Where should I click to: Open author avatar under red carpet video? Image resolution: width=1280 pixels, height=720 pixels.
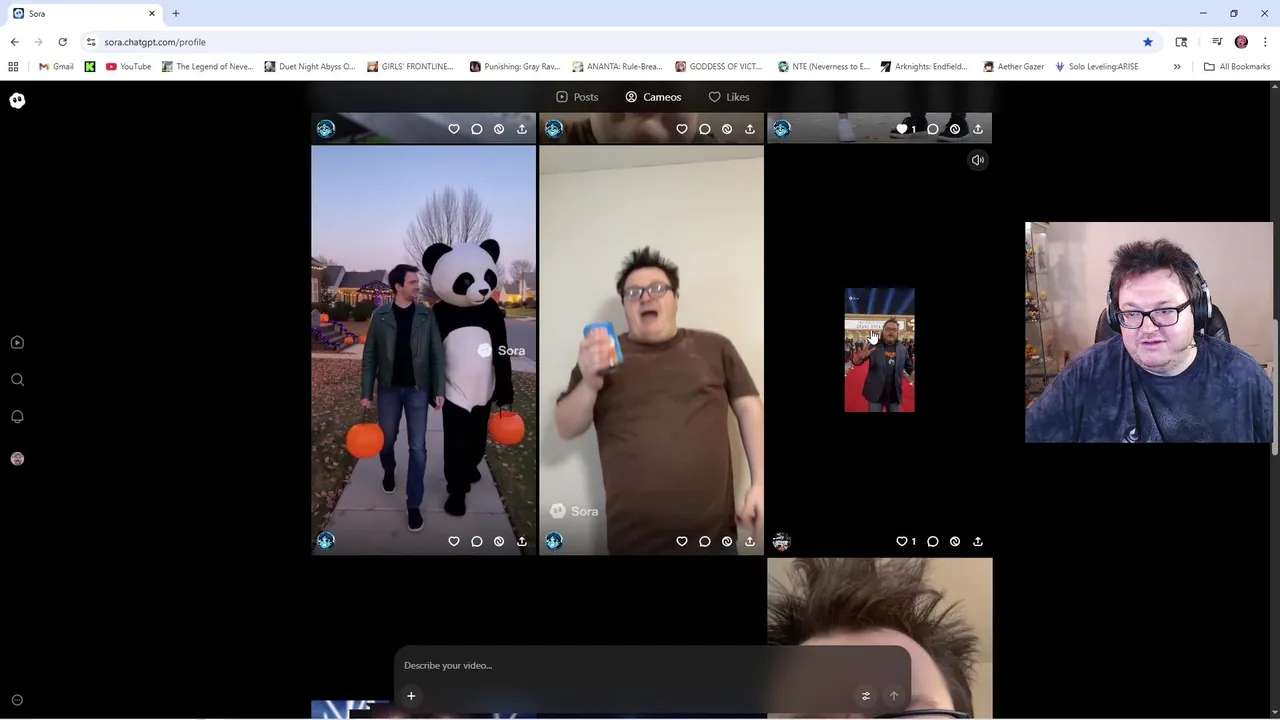(782, 541)
